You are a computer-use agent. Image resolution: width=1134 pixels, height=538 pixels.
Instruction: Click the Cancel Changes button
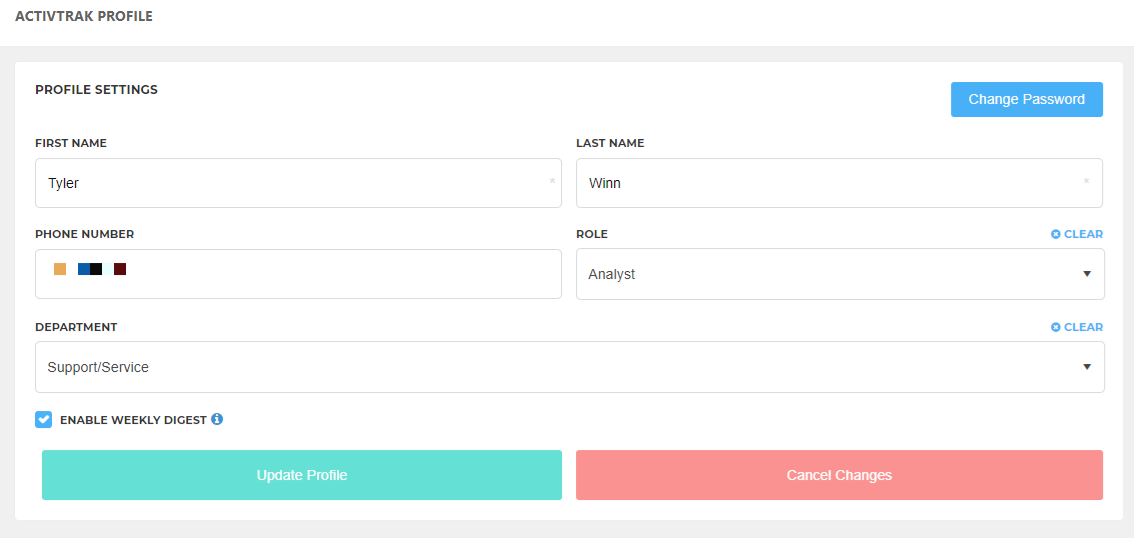point(840,475)
